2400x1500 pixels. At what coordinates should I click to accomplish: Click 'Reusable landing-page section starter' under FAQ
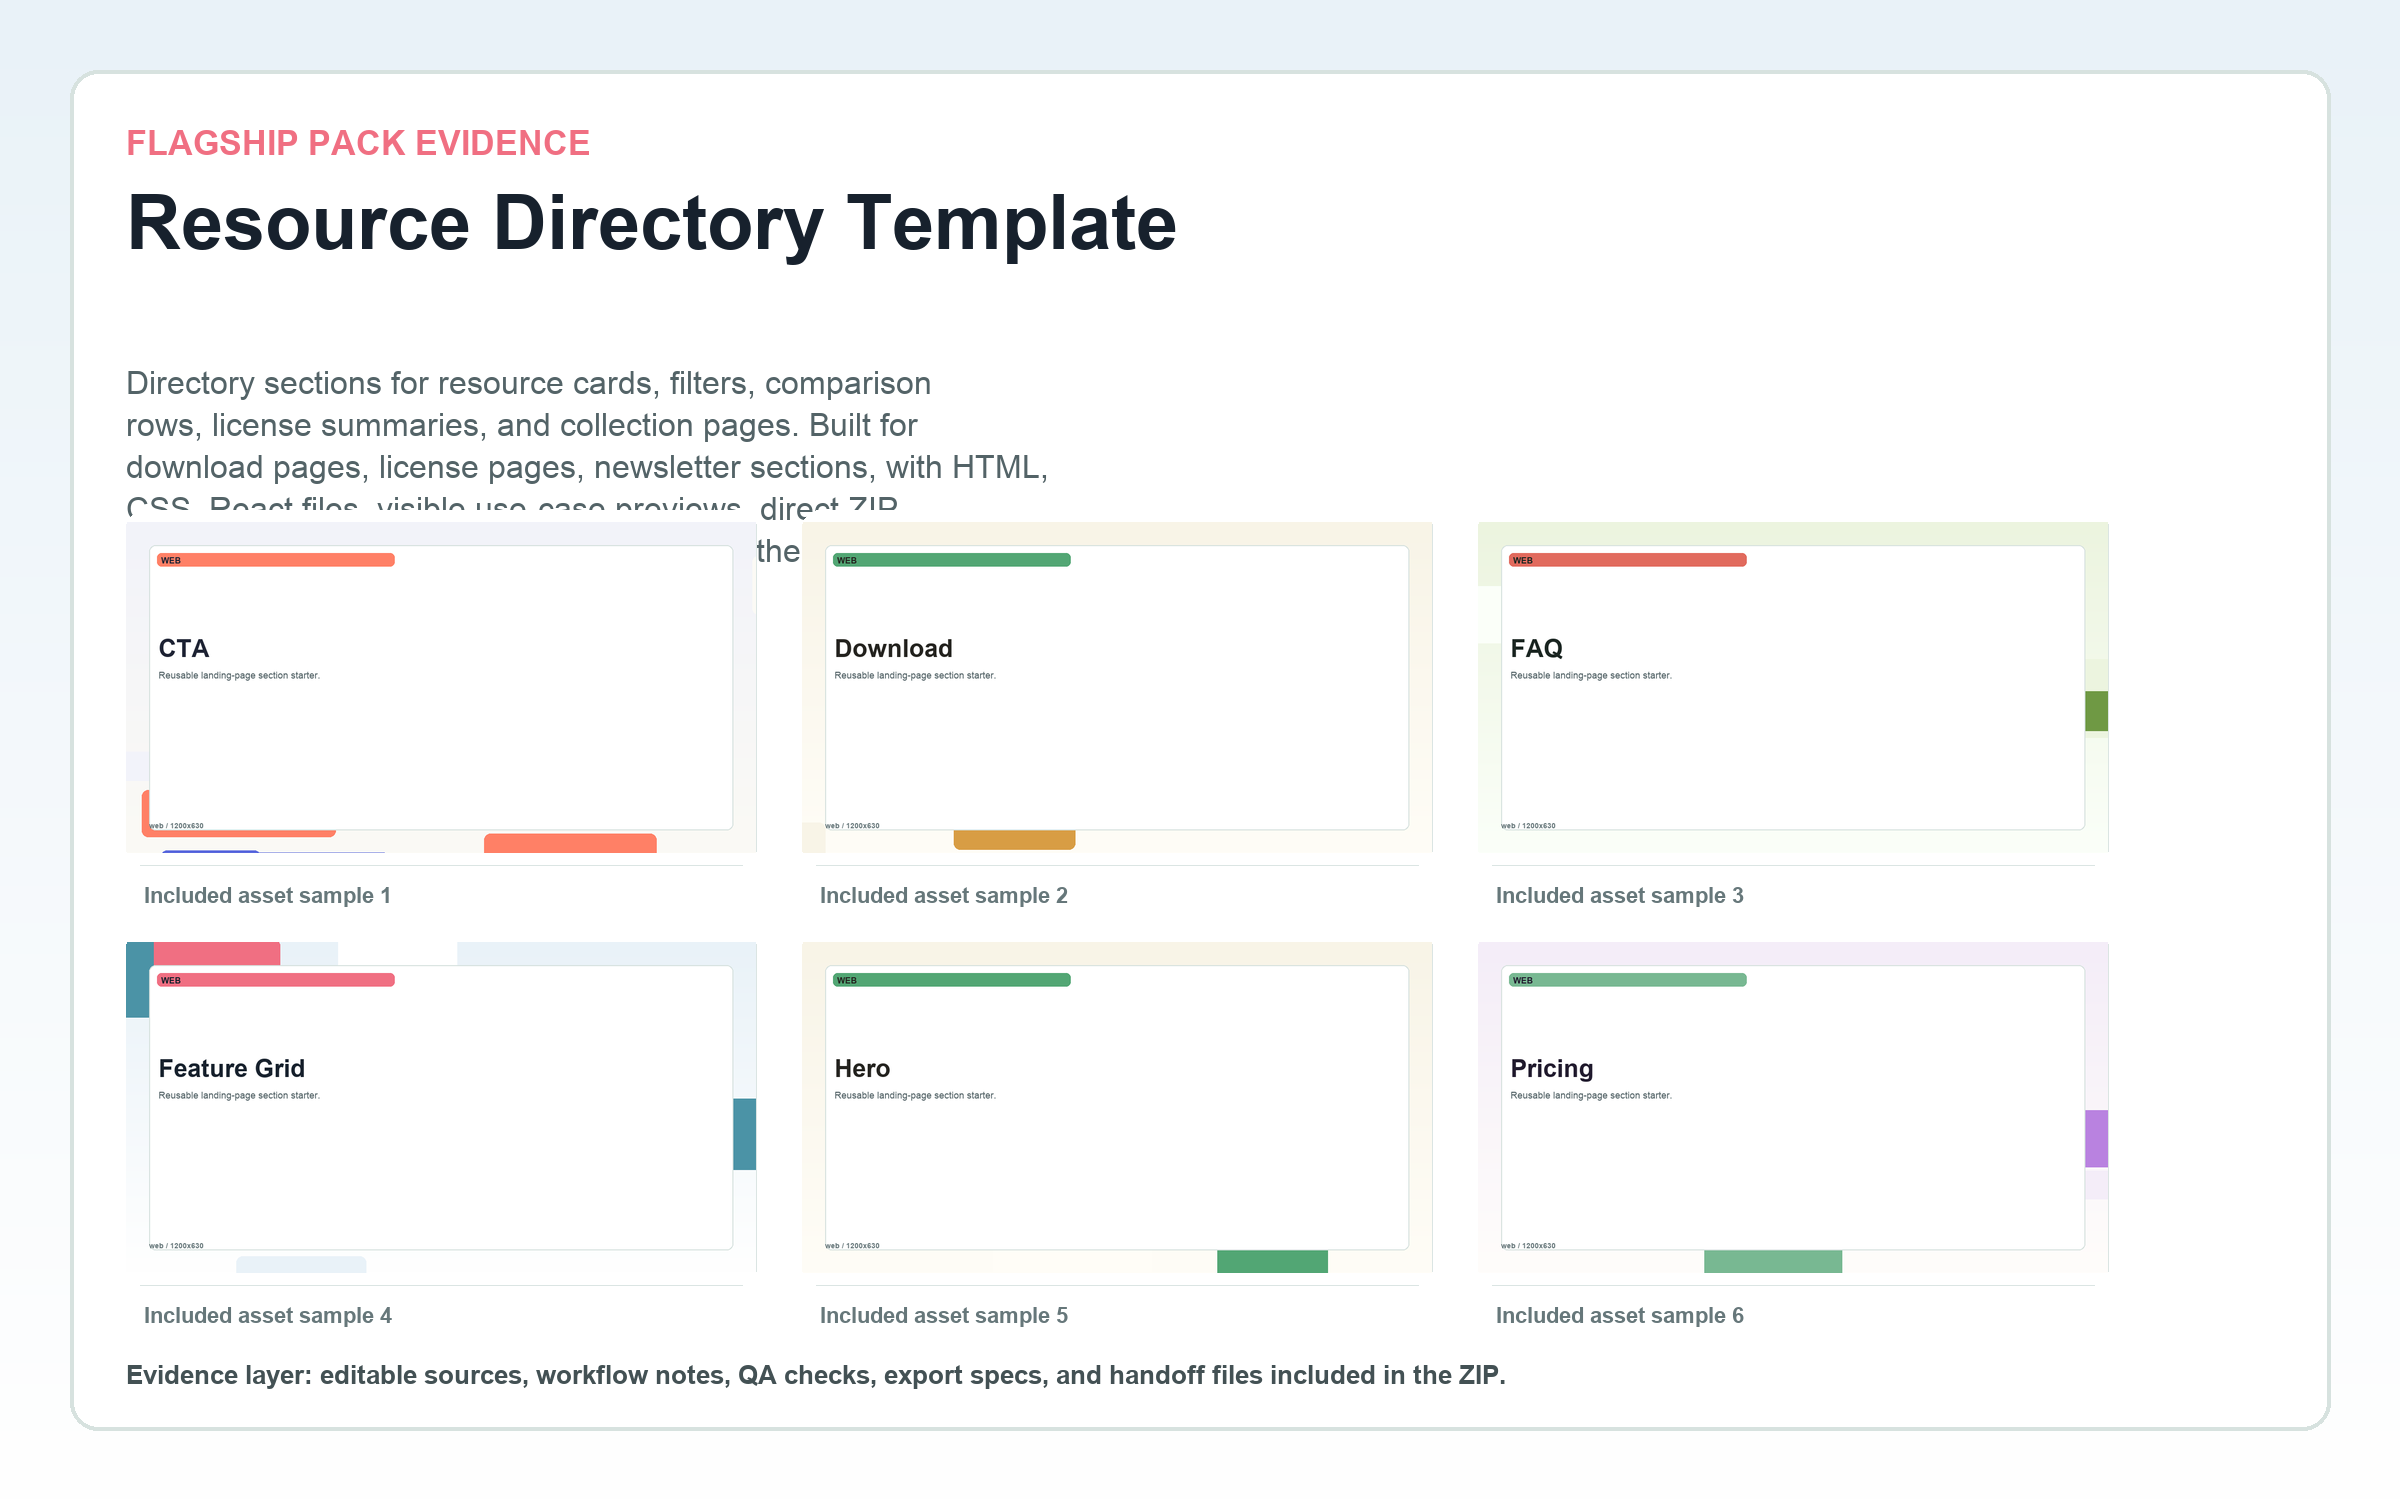(x=1591, y=676)
